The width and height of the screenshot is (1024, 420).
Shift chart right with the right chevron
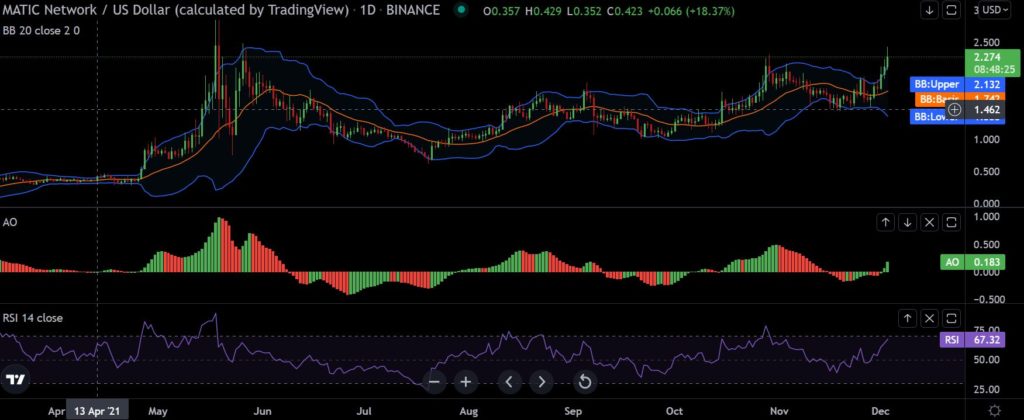[x=541, y=381]
